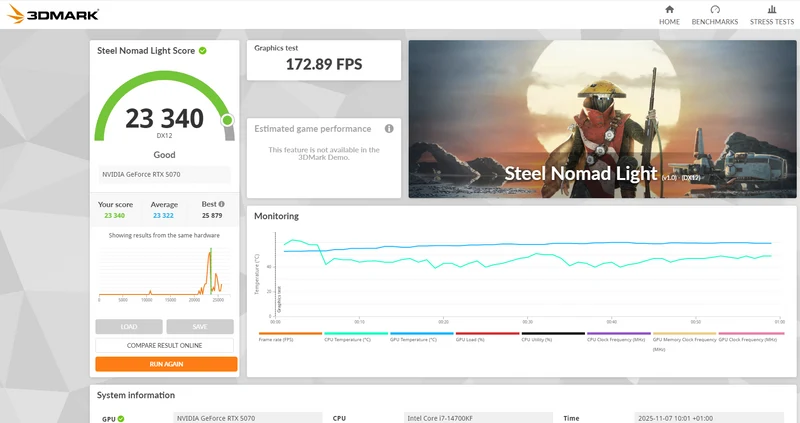Click the 3DMark logo
The width and height of the screenshot is (800, 423).
click(53, 14)
